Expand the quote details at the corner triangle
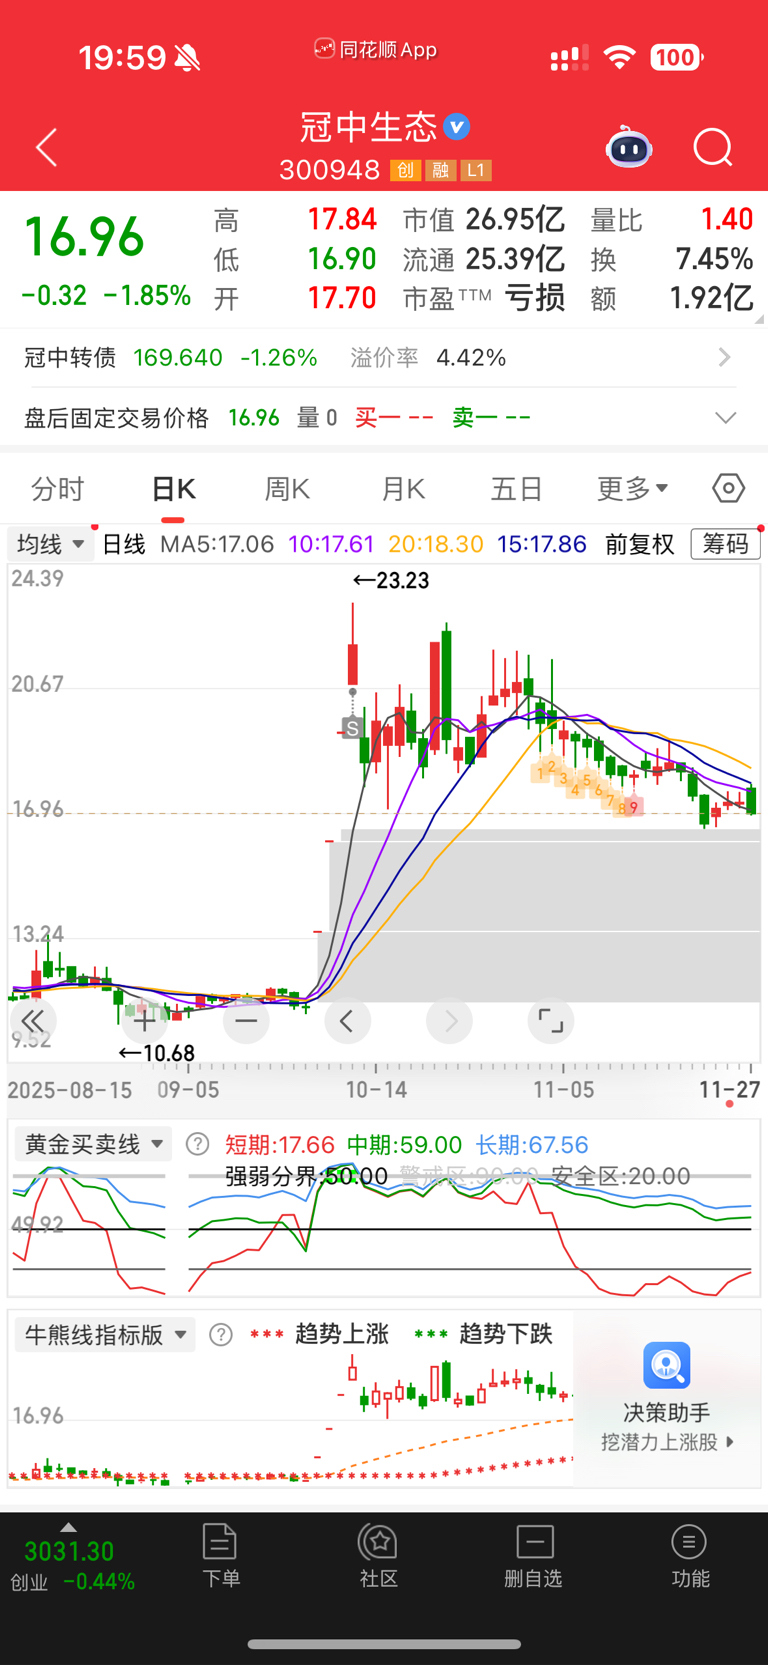This screenshot has width=769, height=1665. click(759, 319)
